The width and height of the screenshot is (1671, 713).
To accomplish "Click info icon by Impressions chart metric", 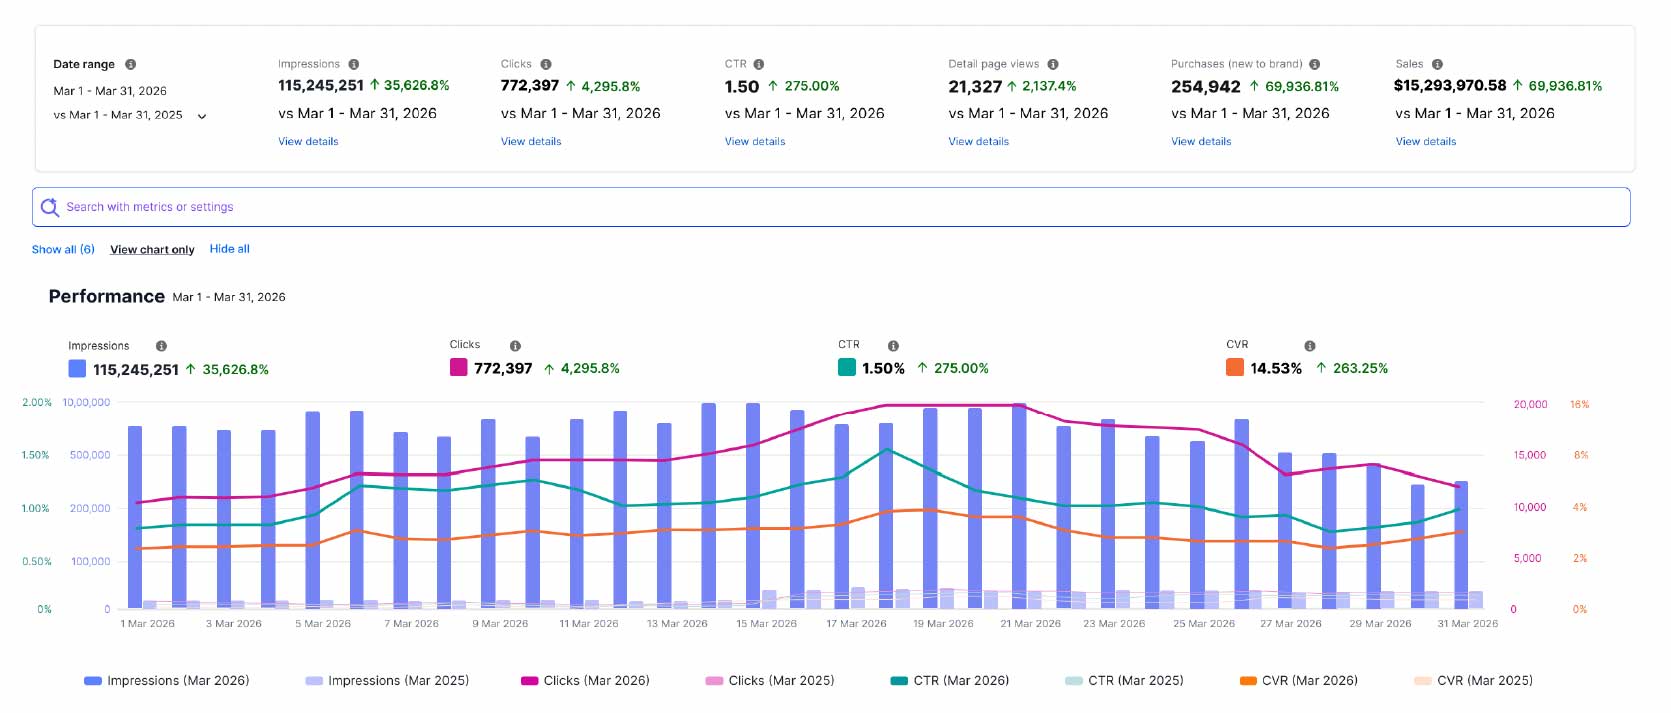I will pyautogui.click(x=161, y=346).
